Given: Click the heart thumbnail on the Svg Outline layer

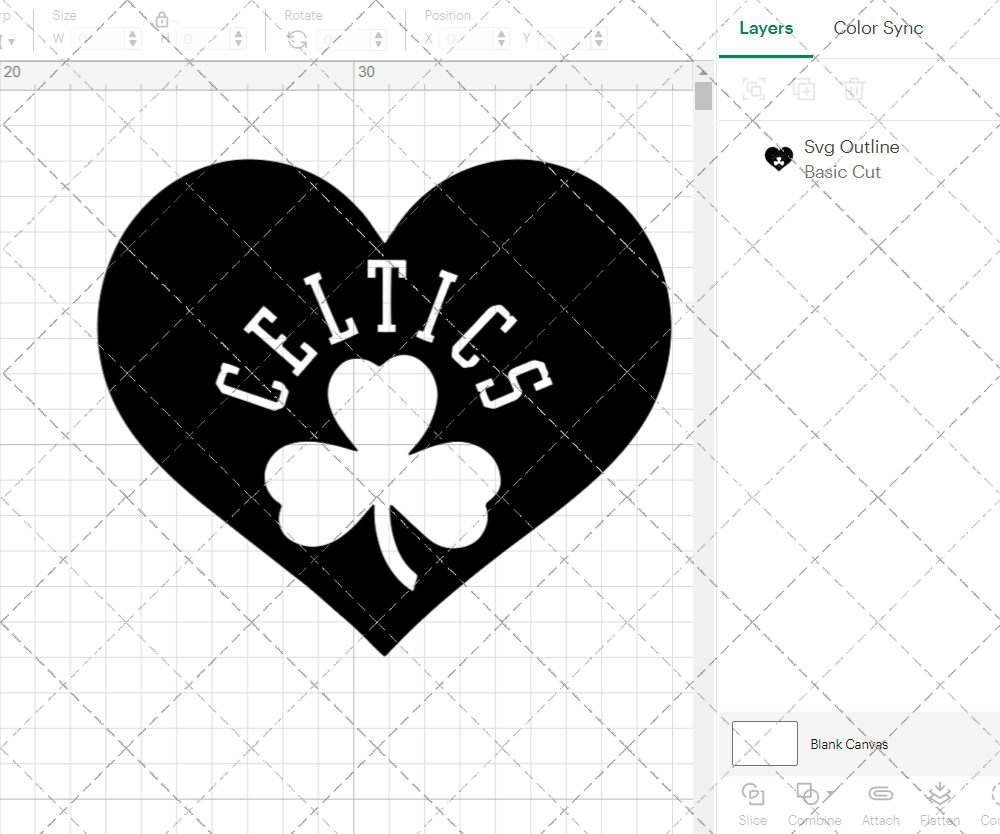Looking at the screenshot, I should coord(779,158).
